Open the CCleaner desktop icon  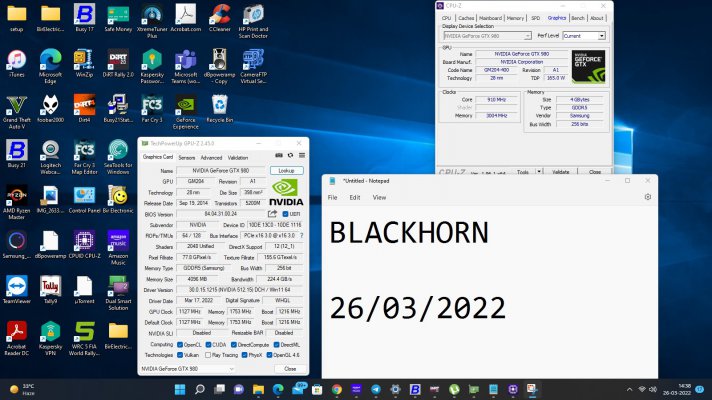tap(220, 18)
